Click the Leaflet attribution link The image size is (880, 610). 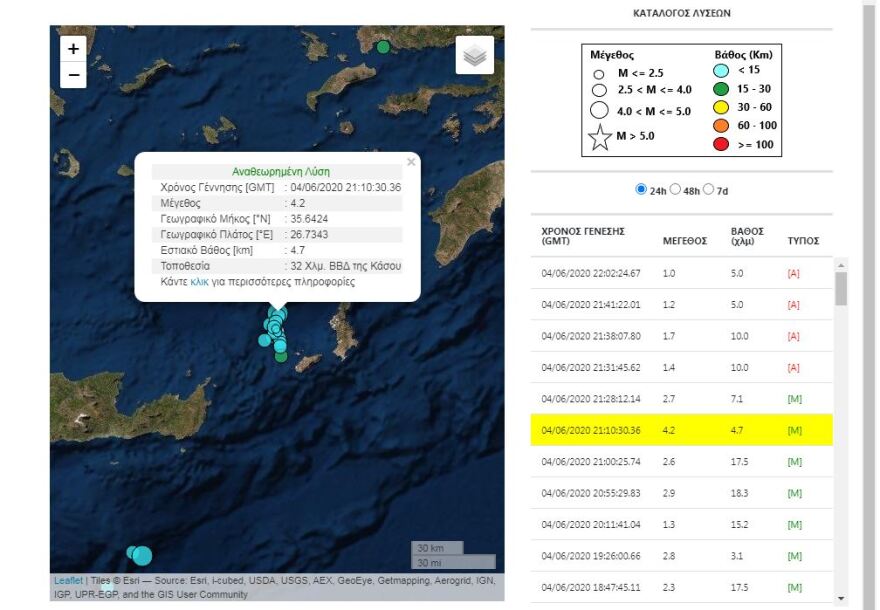67,579
